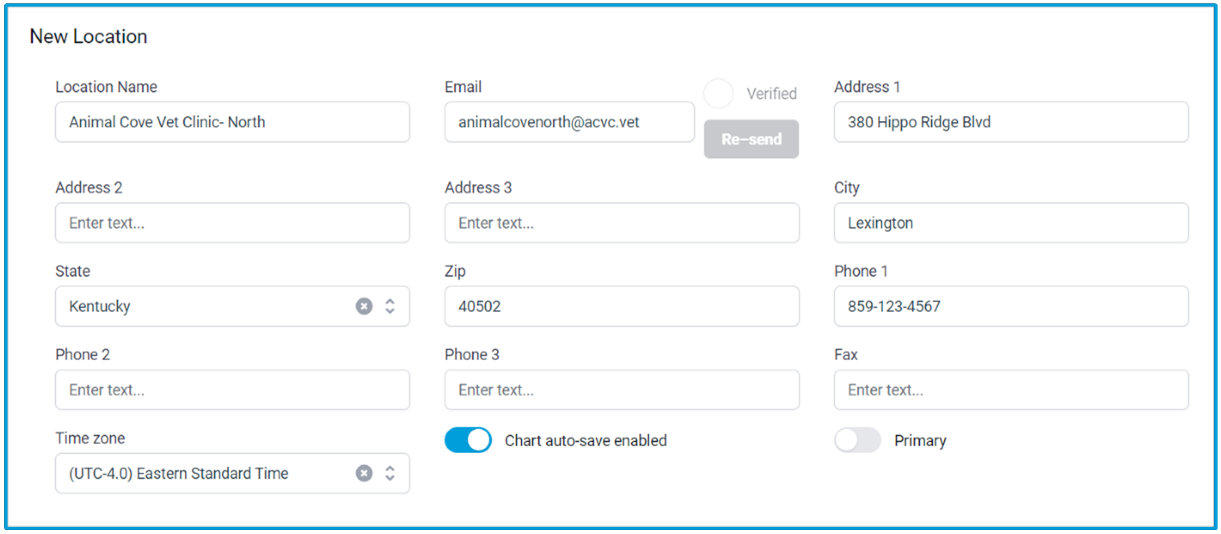This screenshot has height=534, width=1221.
Task: Open the Time zone combo box
Action: [x=232, y=473]
